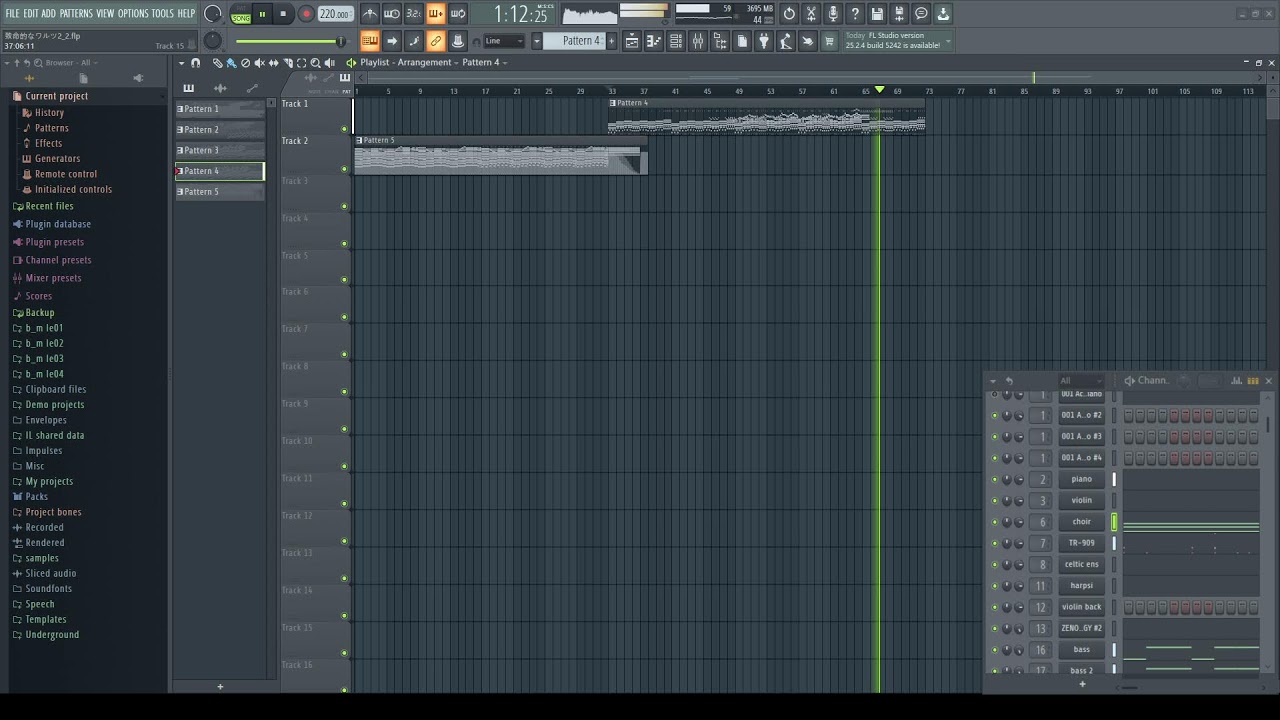This screenshot has height=720, width=1280.
Task: Click the violin back channel button
Action: point(1082,607)
